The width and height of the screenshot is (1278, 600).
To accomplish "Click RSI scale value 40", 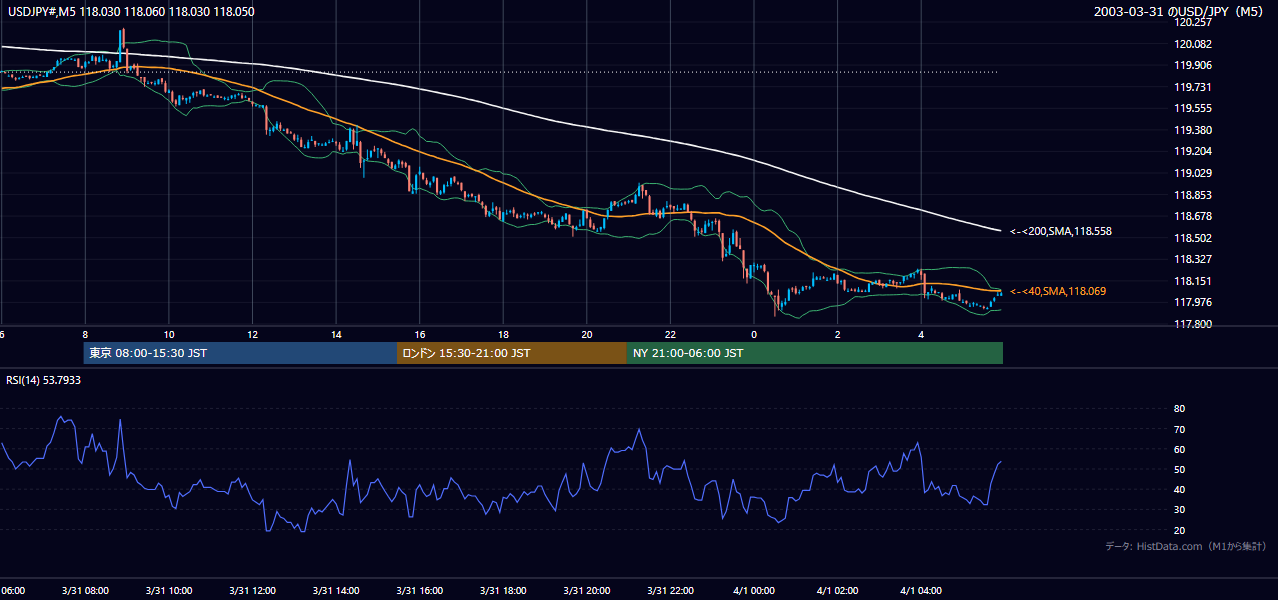I will click(1179, 489).
